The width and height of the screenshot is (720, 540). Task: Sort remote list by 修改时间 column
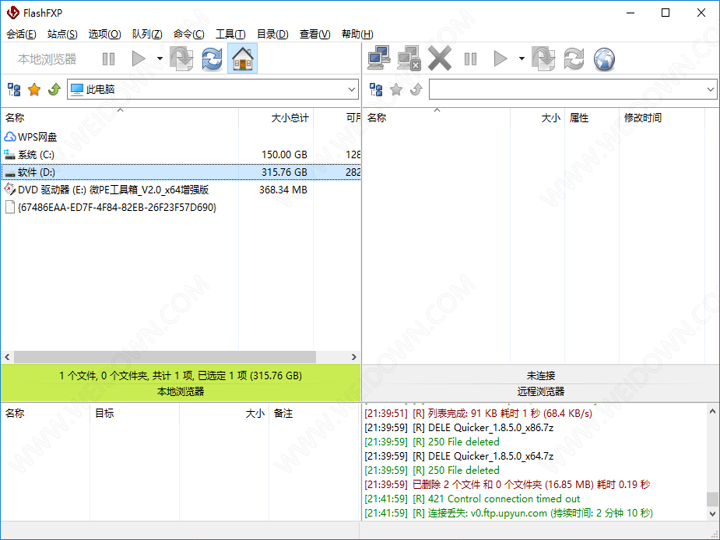pyautogui.click(x=662, y=118)
